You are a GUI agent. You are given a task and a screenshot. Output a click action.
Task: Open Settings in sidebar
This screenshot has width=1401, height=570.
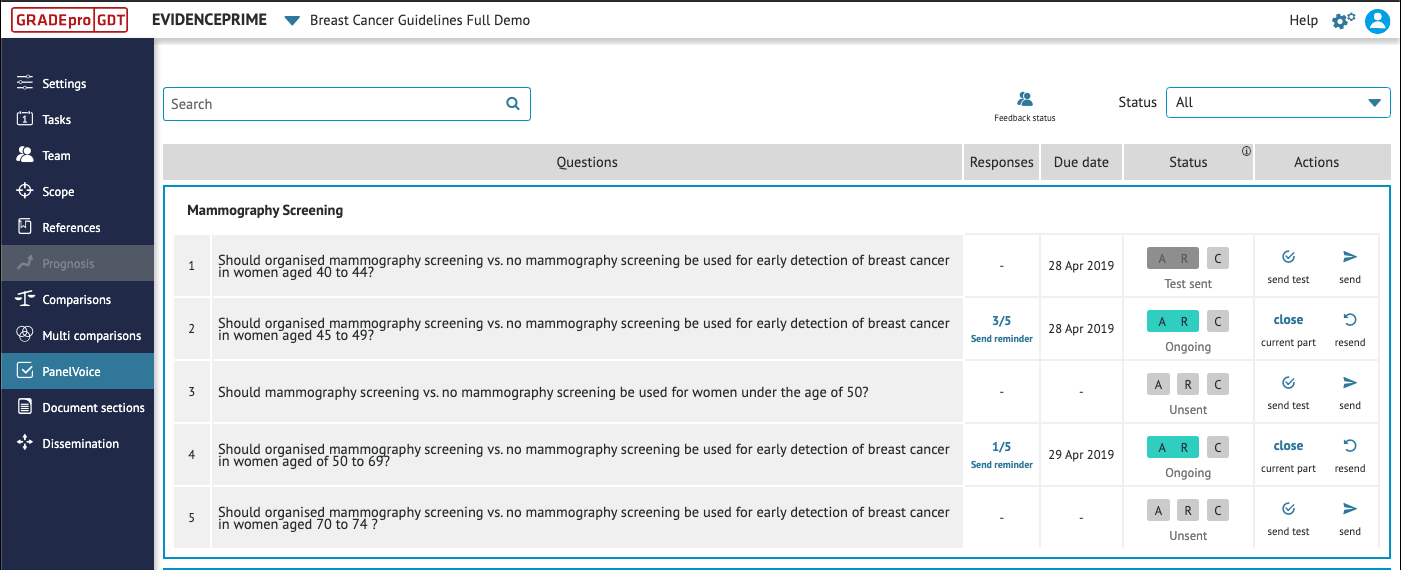77,84
